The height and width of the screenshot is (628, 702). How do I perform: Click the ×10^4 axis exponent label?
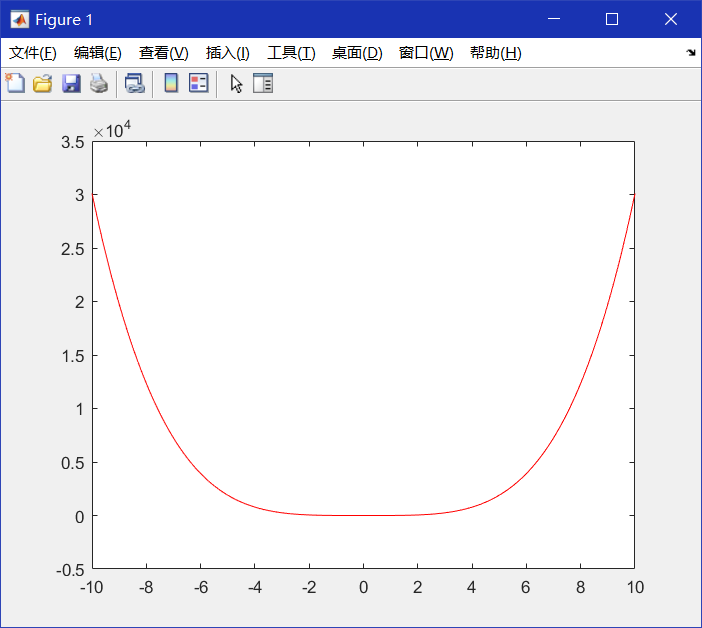pos(112,130)
